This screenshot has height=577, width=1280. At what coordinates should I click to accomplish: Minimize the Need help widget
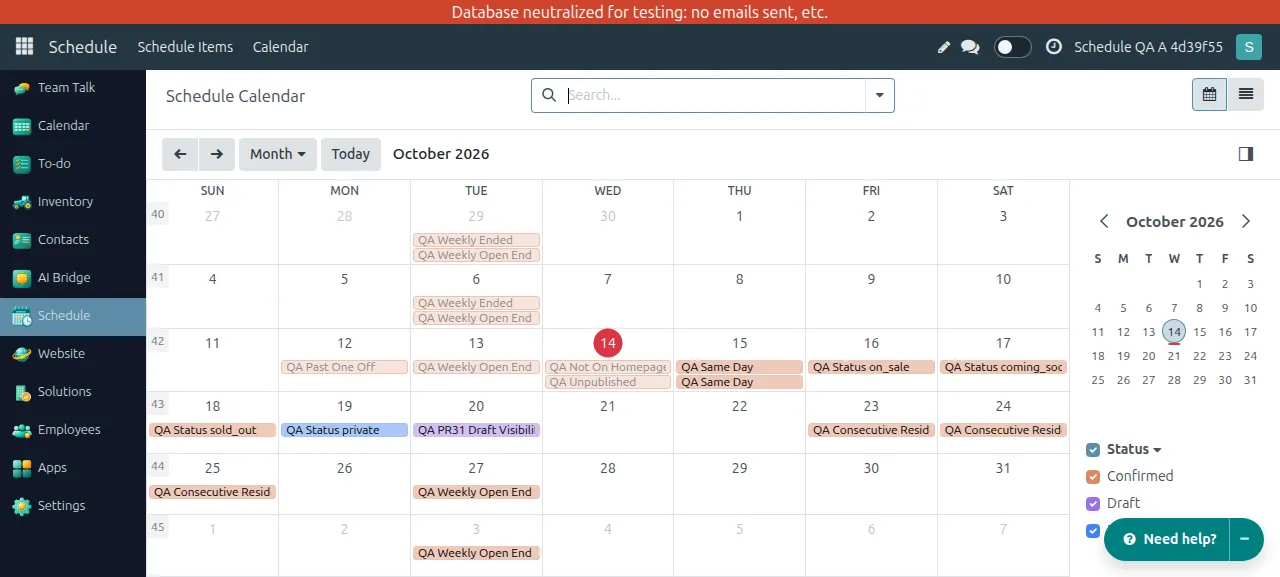[1245, 539]
